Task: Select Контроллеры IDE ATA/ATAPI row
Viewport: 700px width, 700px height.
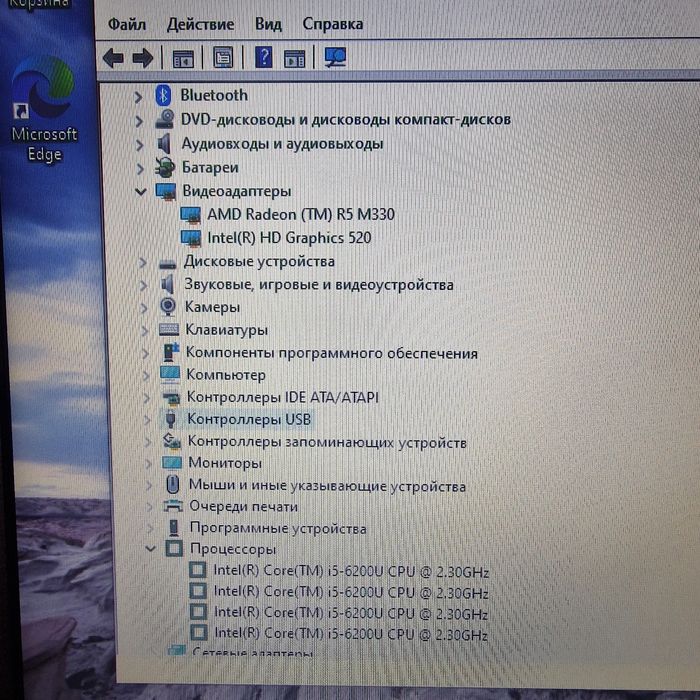Action: 283,397
